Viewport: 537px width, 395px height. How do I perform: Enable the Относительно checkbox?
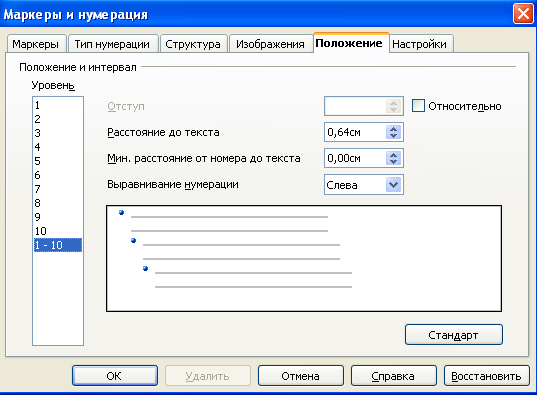point(418,106)
